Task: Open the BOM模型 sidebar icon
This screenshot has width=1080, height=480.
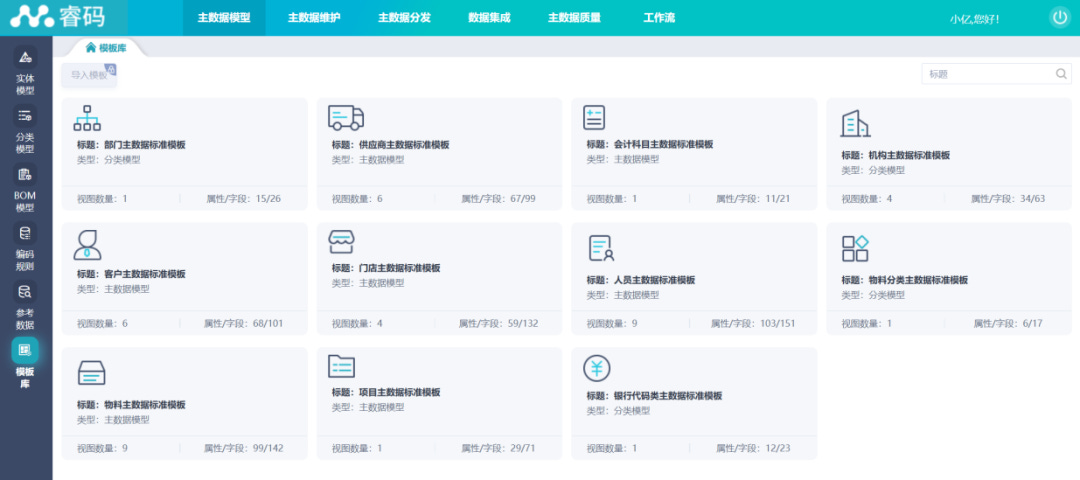Action: coord(25,174)
